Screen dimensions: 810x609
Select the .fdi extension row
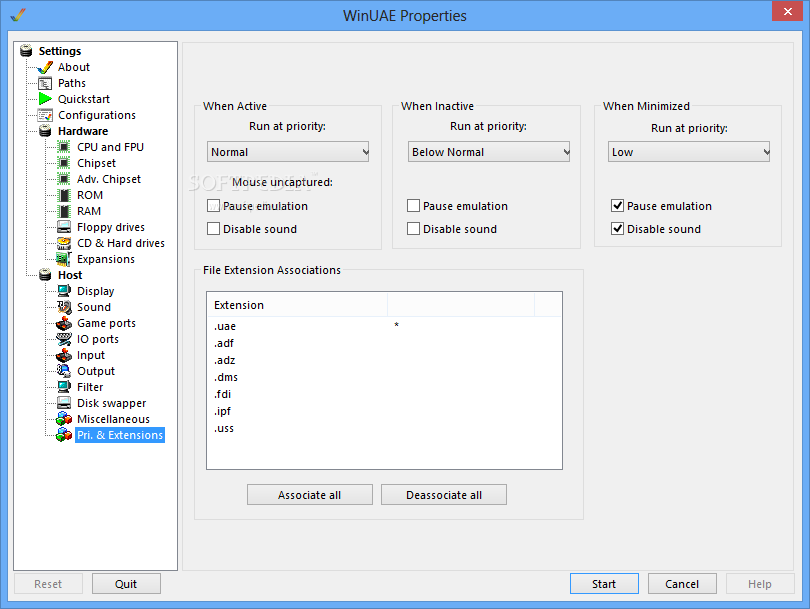384,394
